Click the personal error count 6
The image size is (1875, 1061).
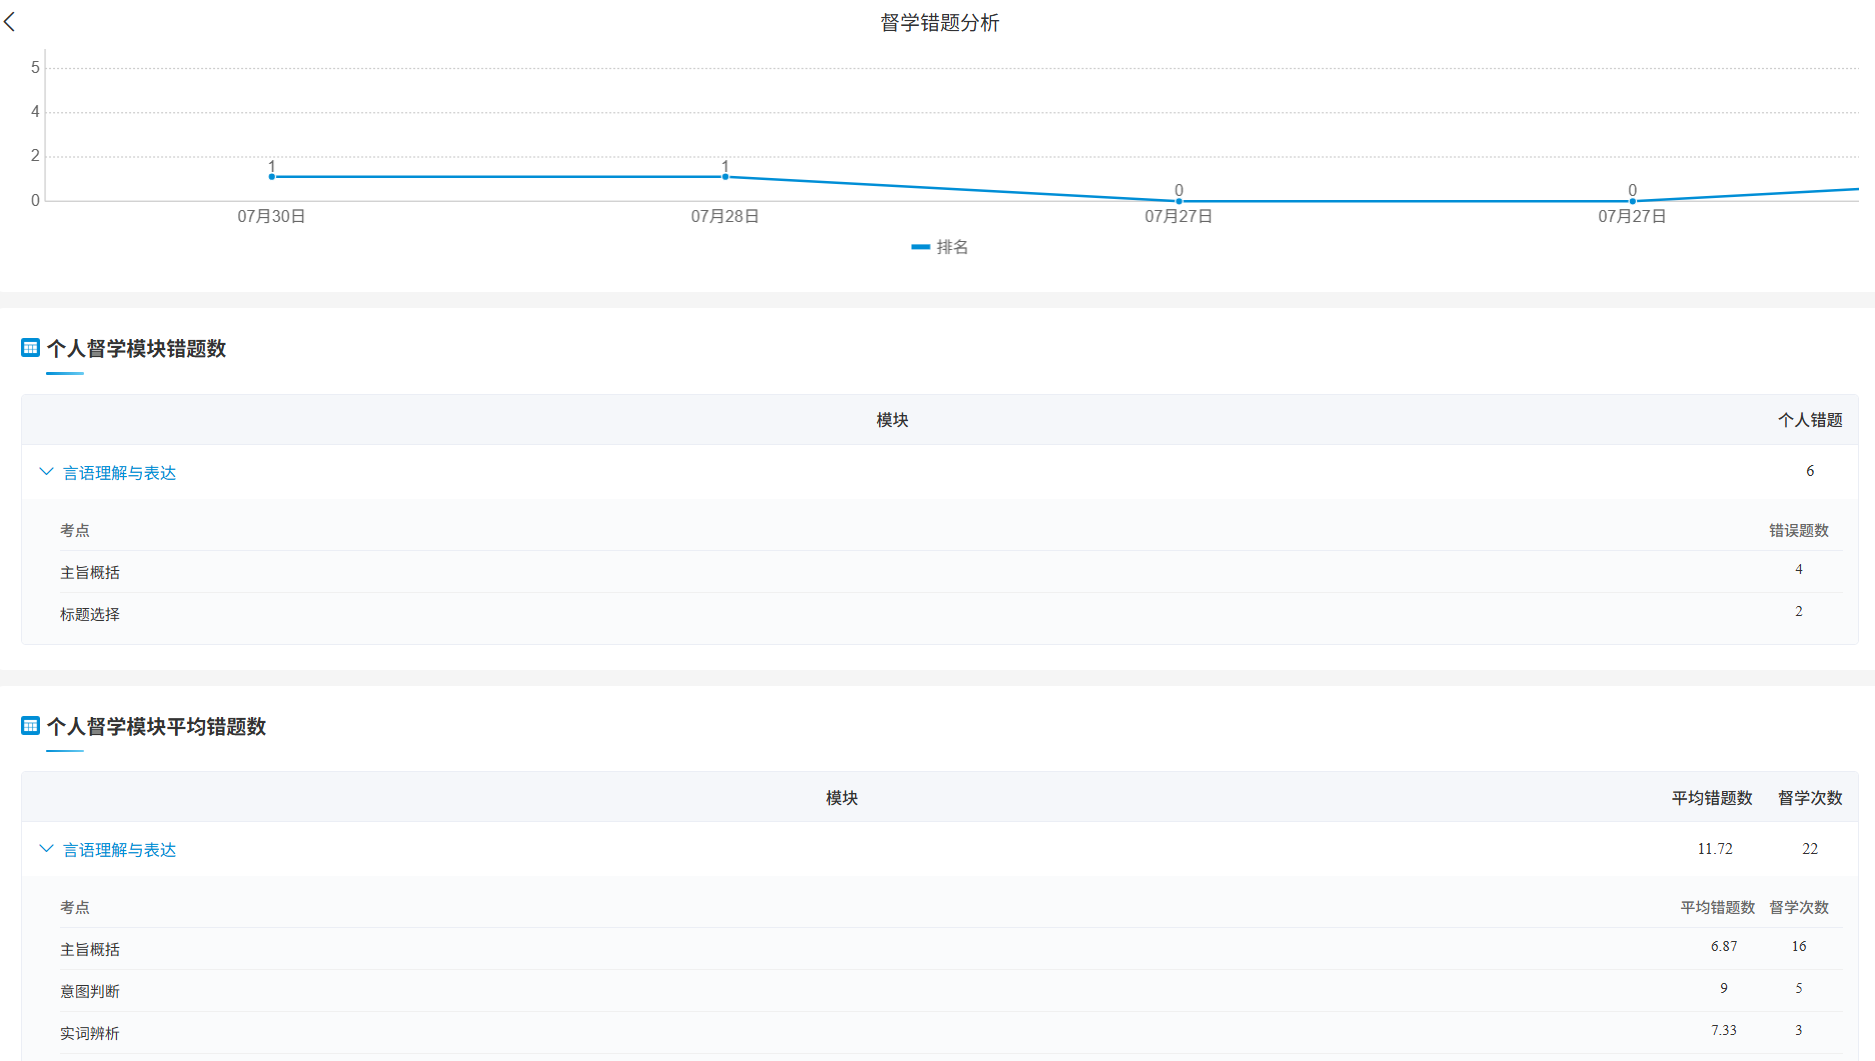coord(1810,471)
